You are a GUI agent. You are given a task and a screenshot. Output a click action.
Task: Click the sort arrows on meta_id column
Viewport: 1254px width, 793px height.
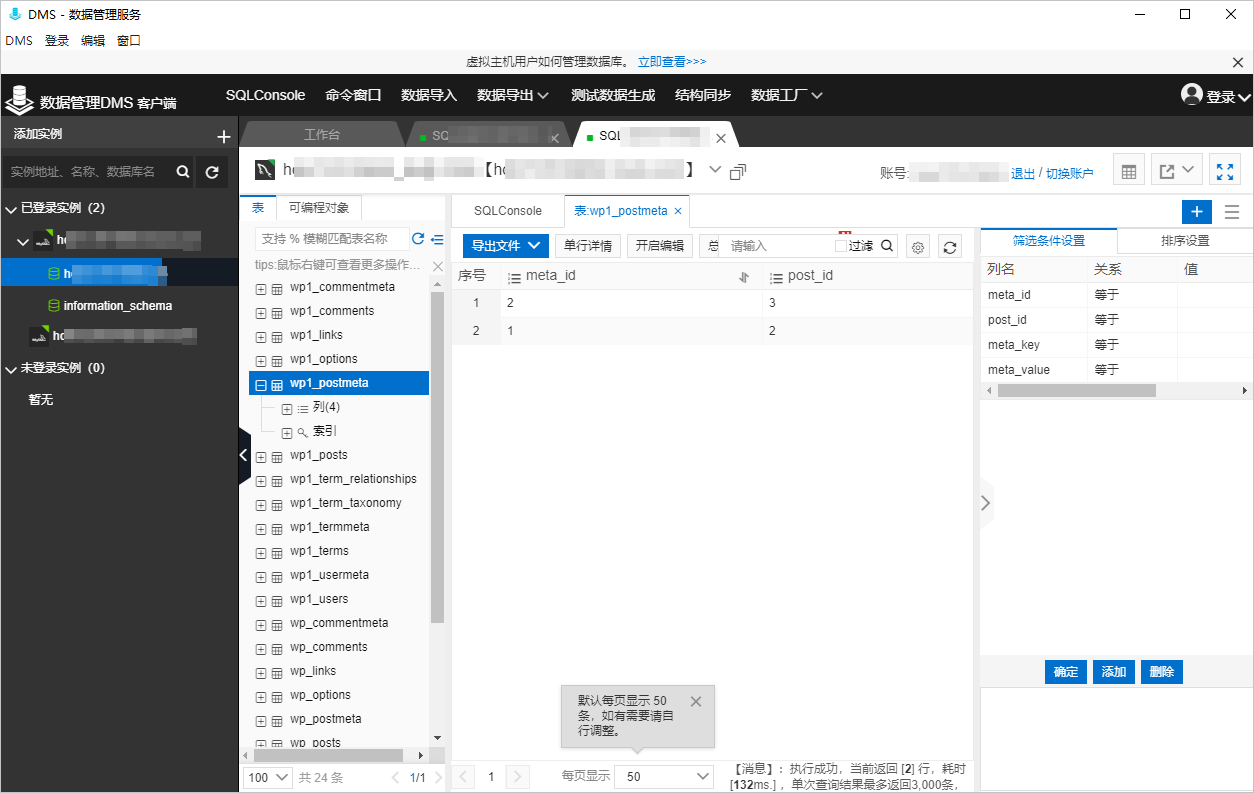(743, 277)
